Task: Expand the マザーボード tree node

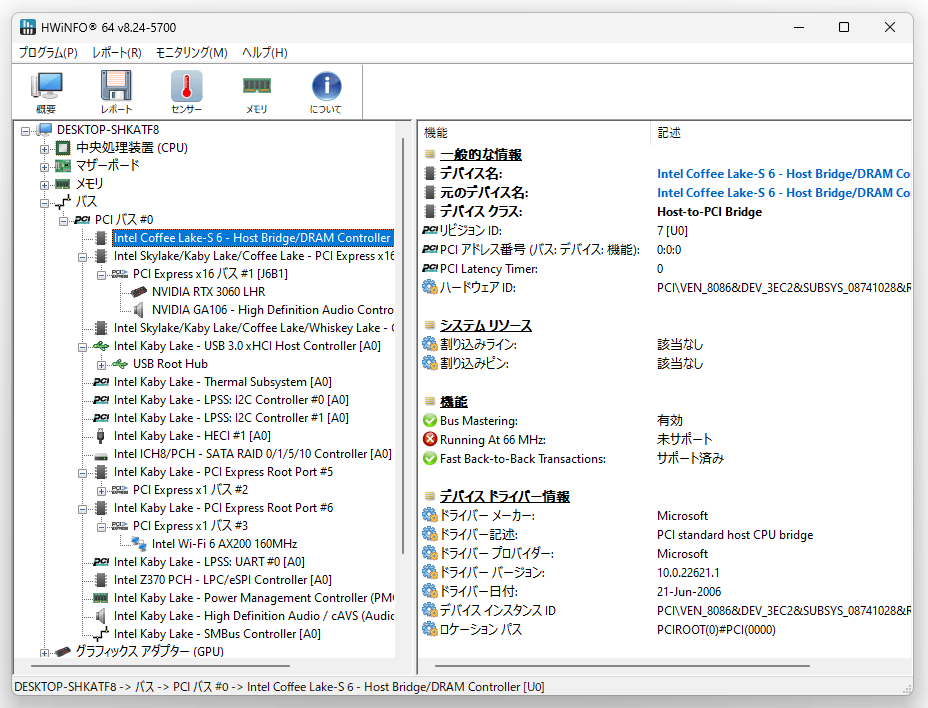Action: pos(44,167)
